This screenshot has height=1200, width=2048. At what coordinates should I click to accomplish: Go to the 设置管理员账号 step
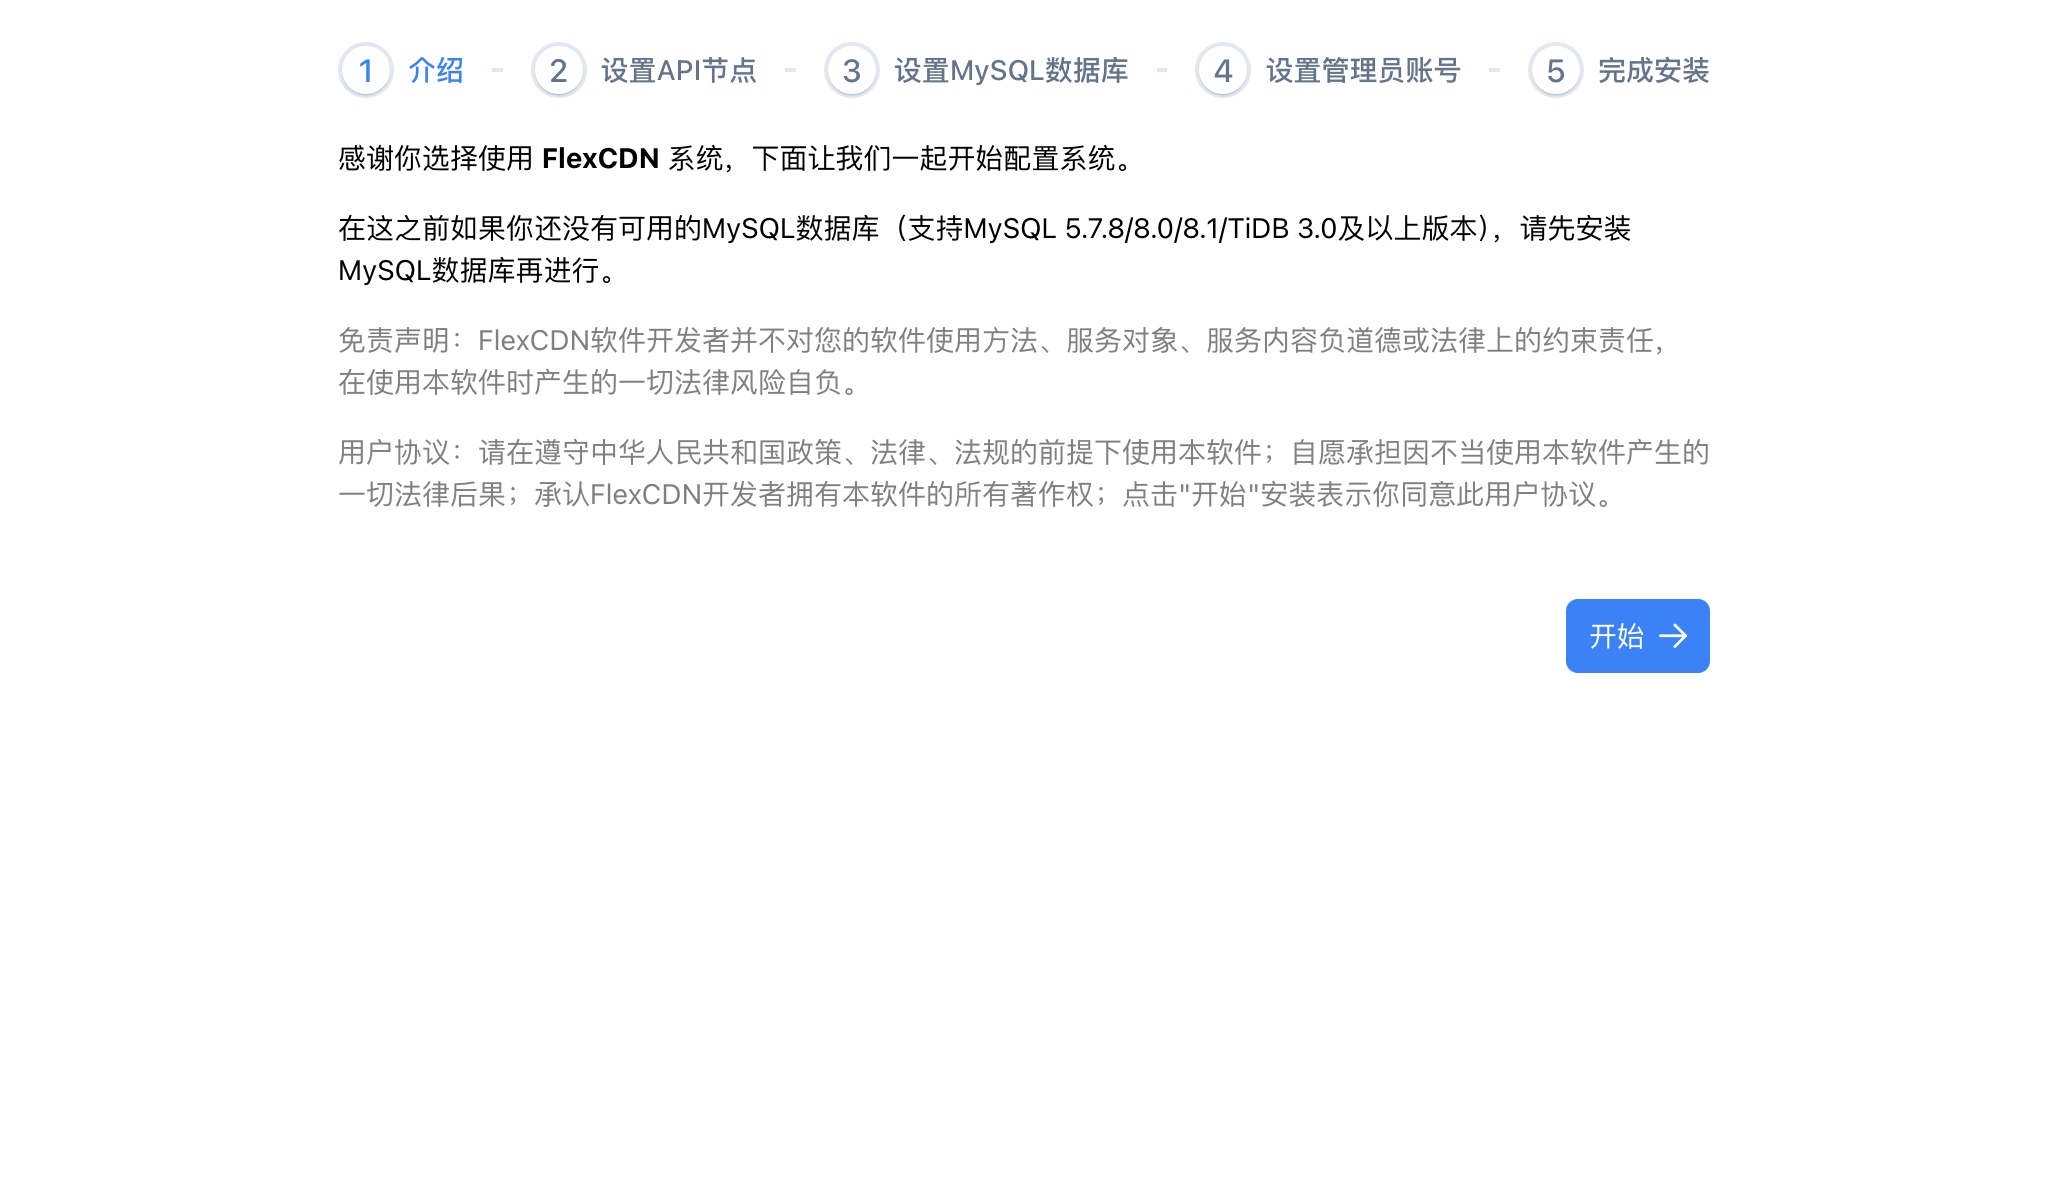click(1361, 70)
